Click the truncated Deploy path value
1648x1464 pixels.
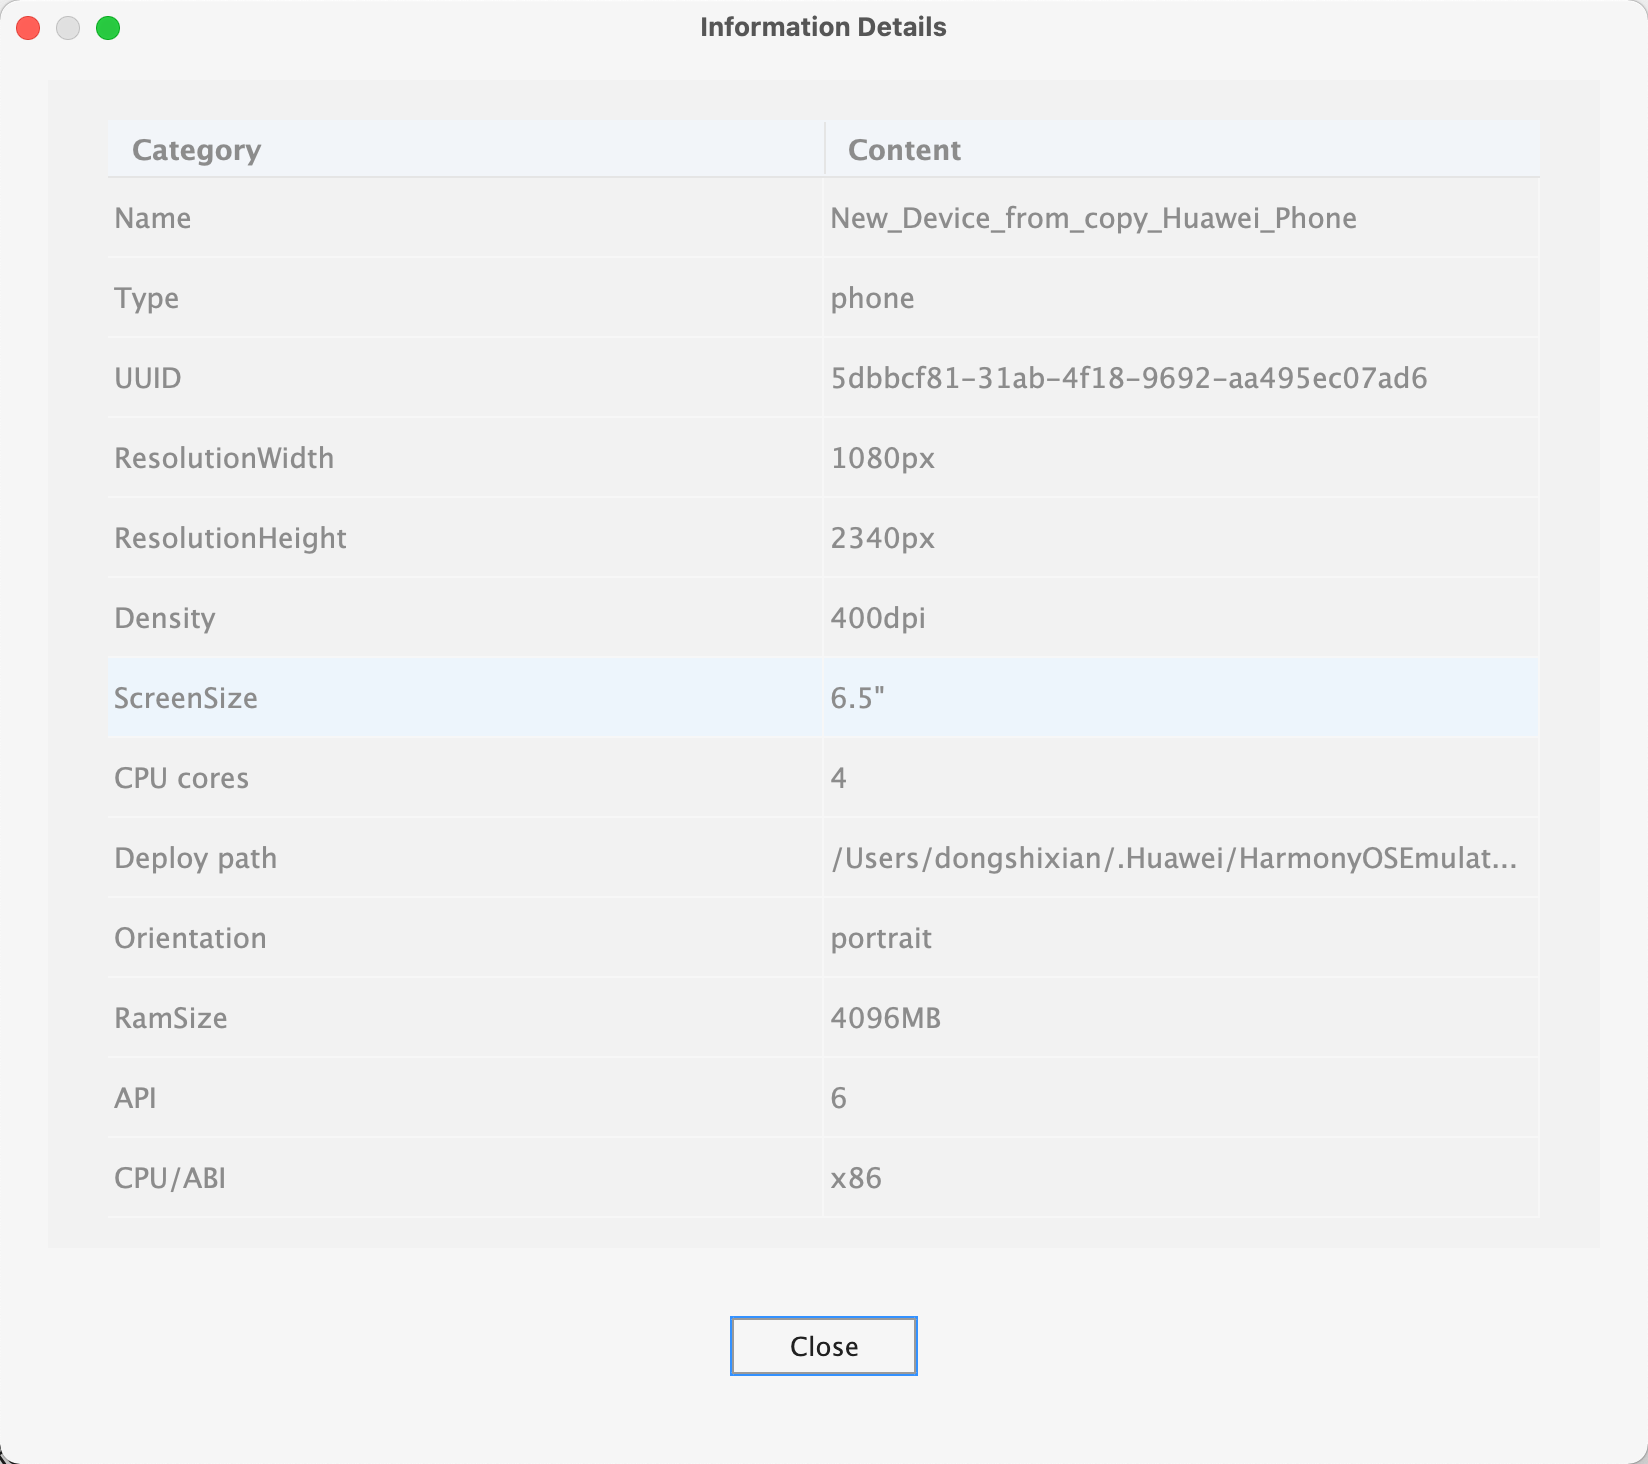pos(1173,858)
